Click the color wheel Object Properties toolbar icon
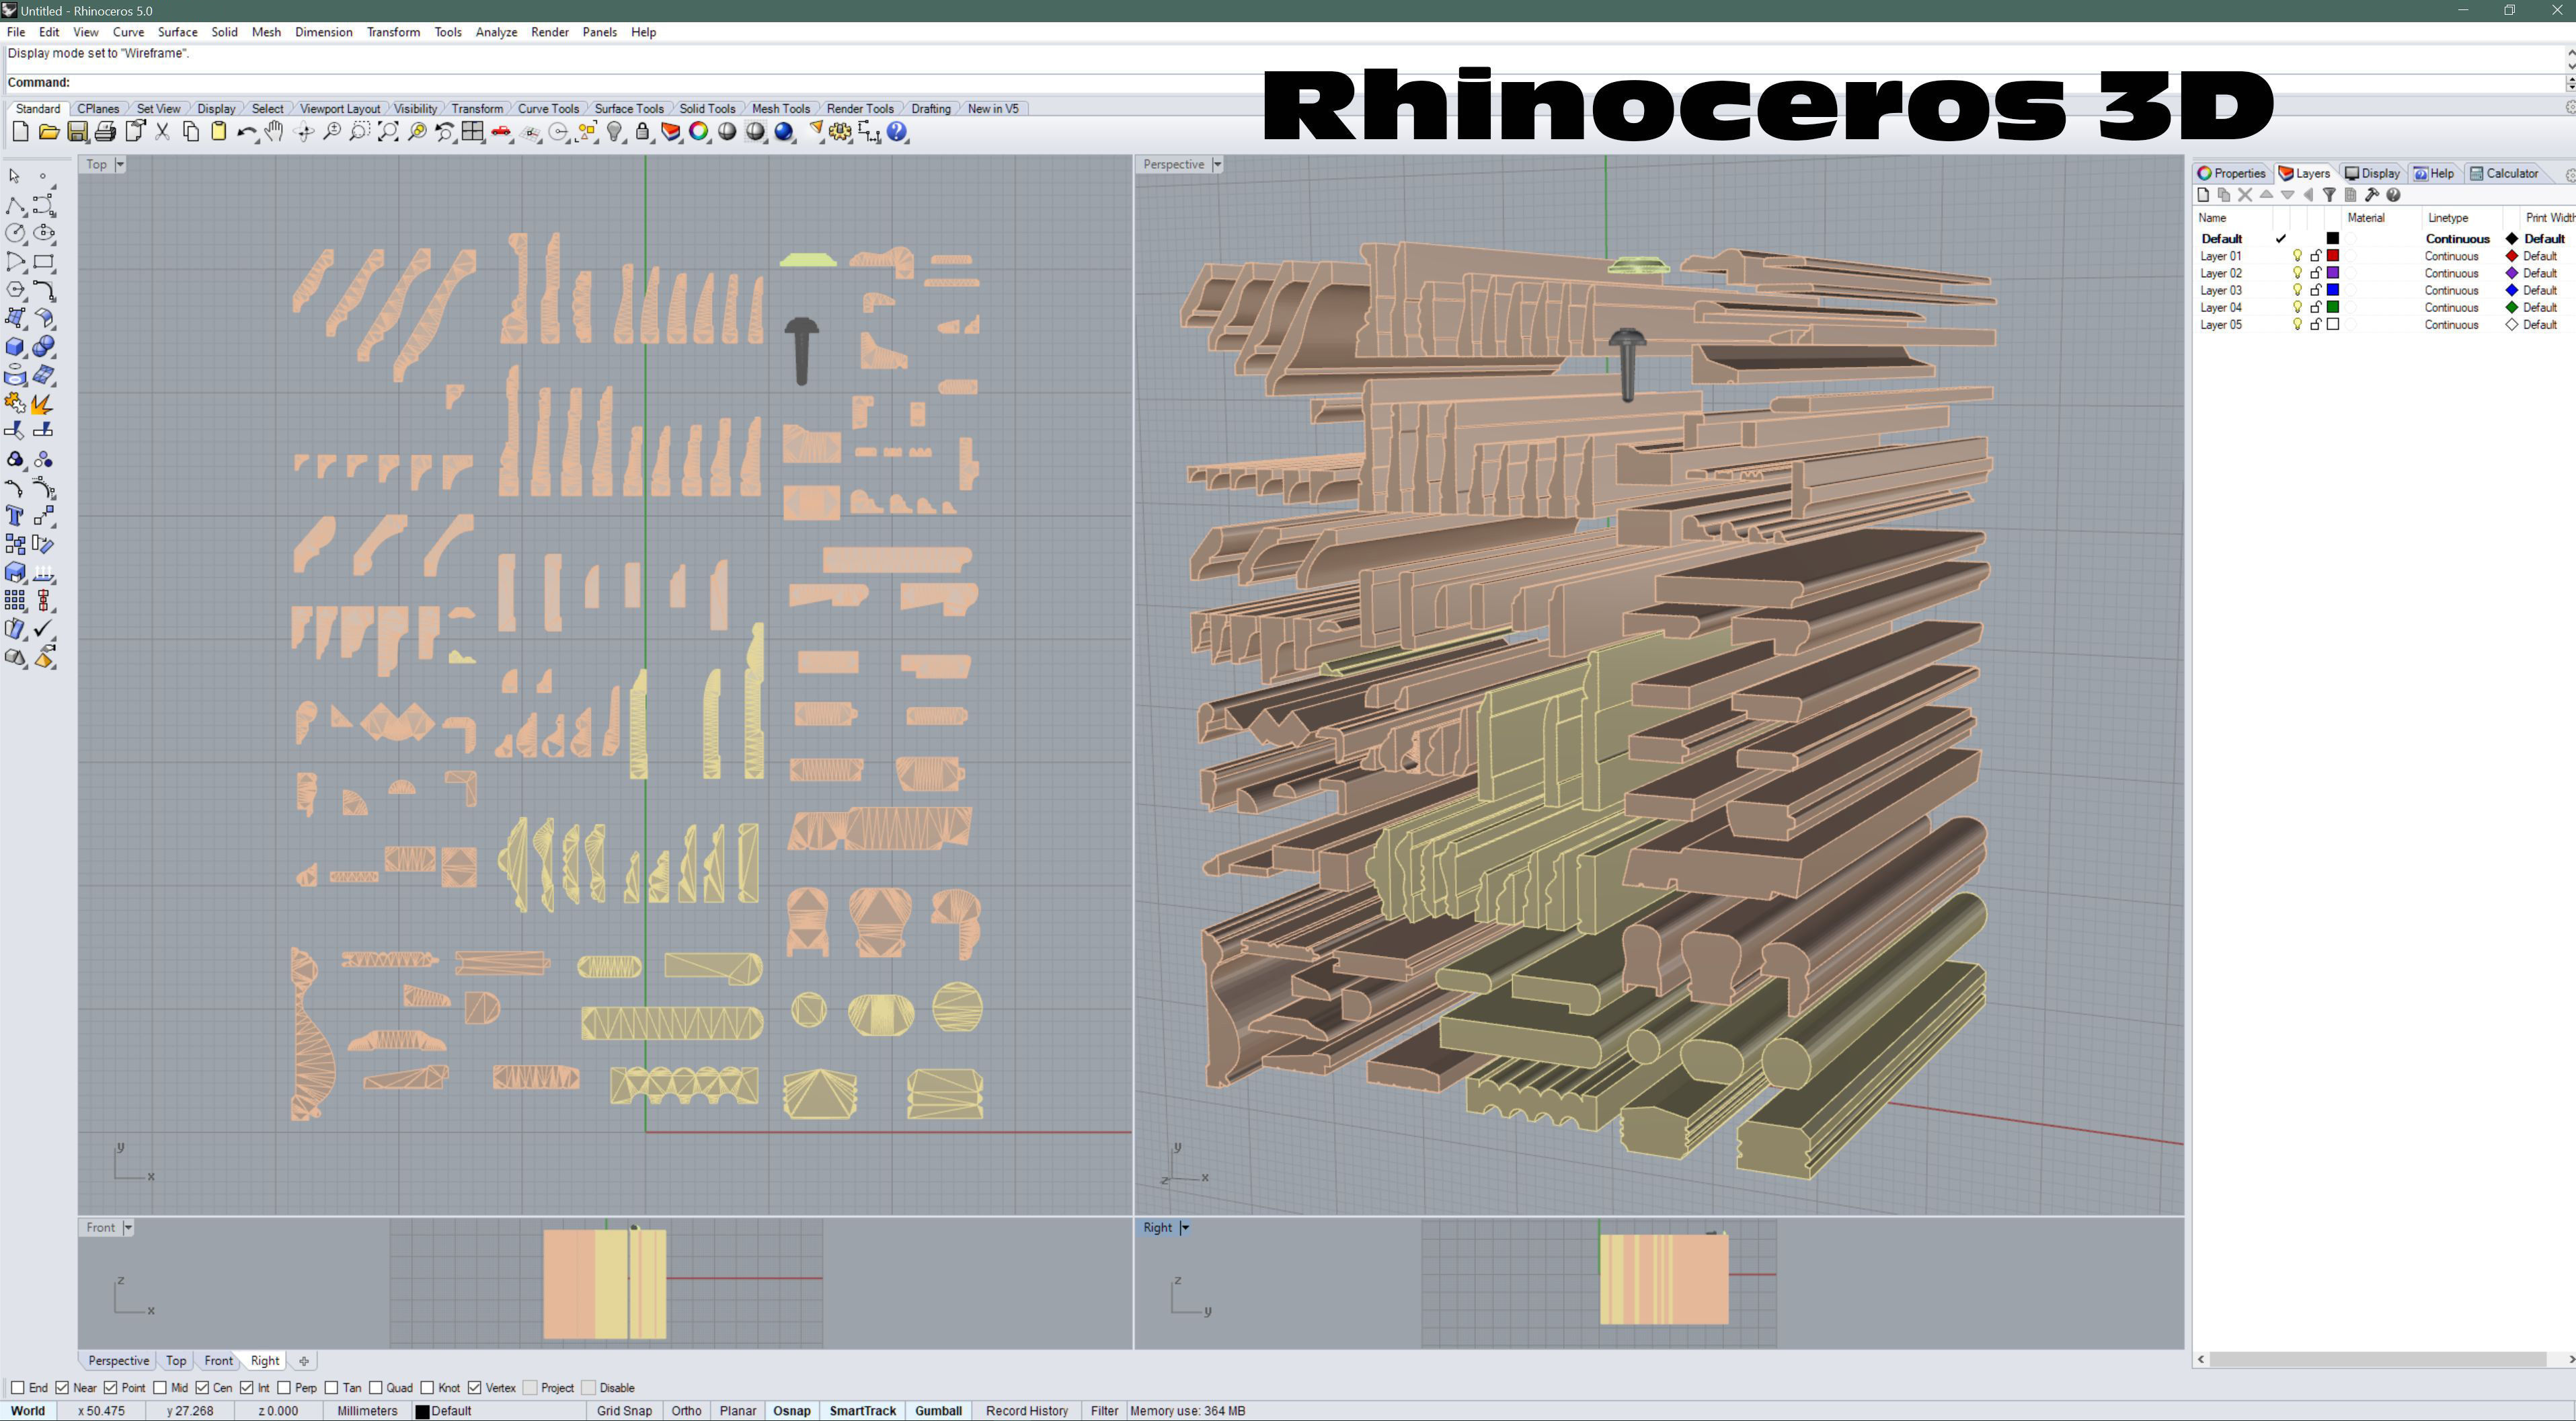 pyautogui.click(x=699, y=132)
